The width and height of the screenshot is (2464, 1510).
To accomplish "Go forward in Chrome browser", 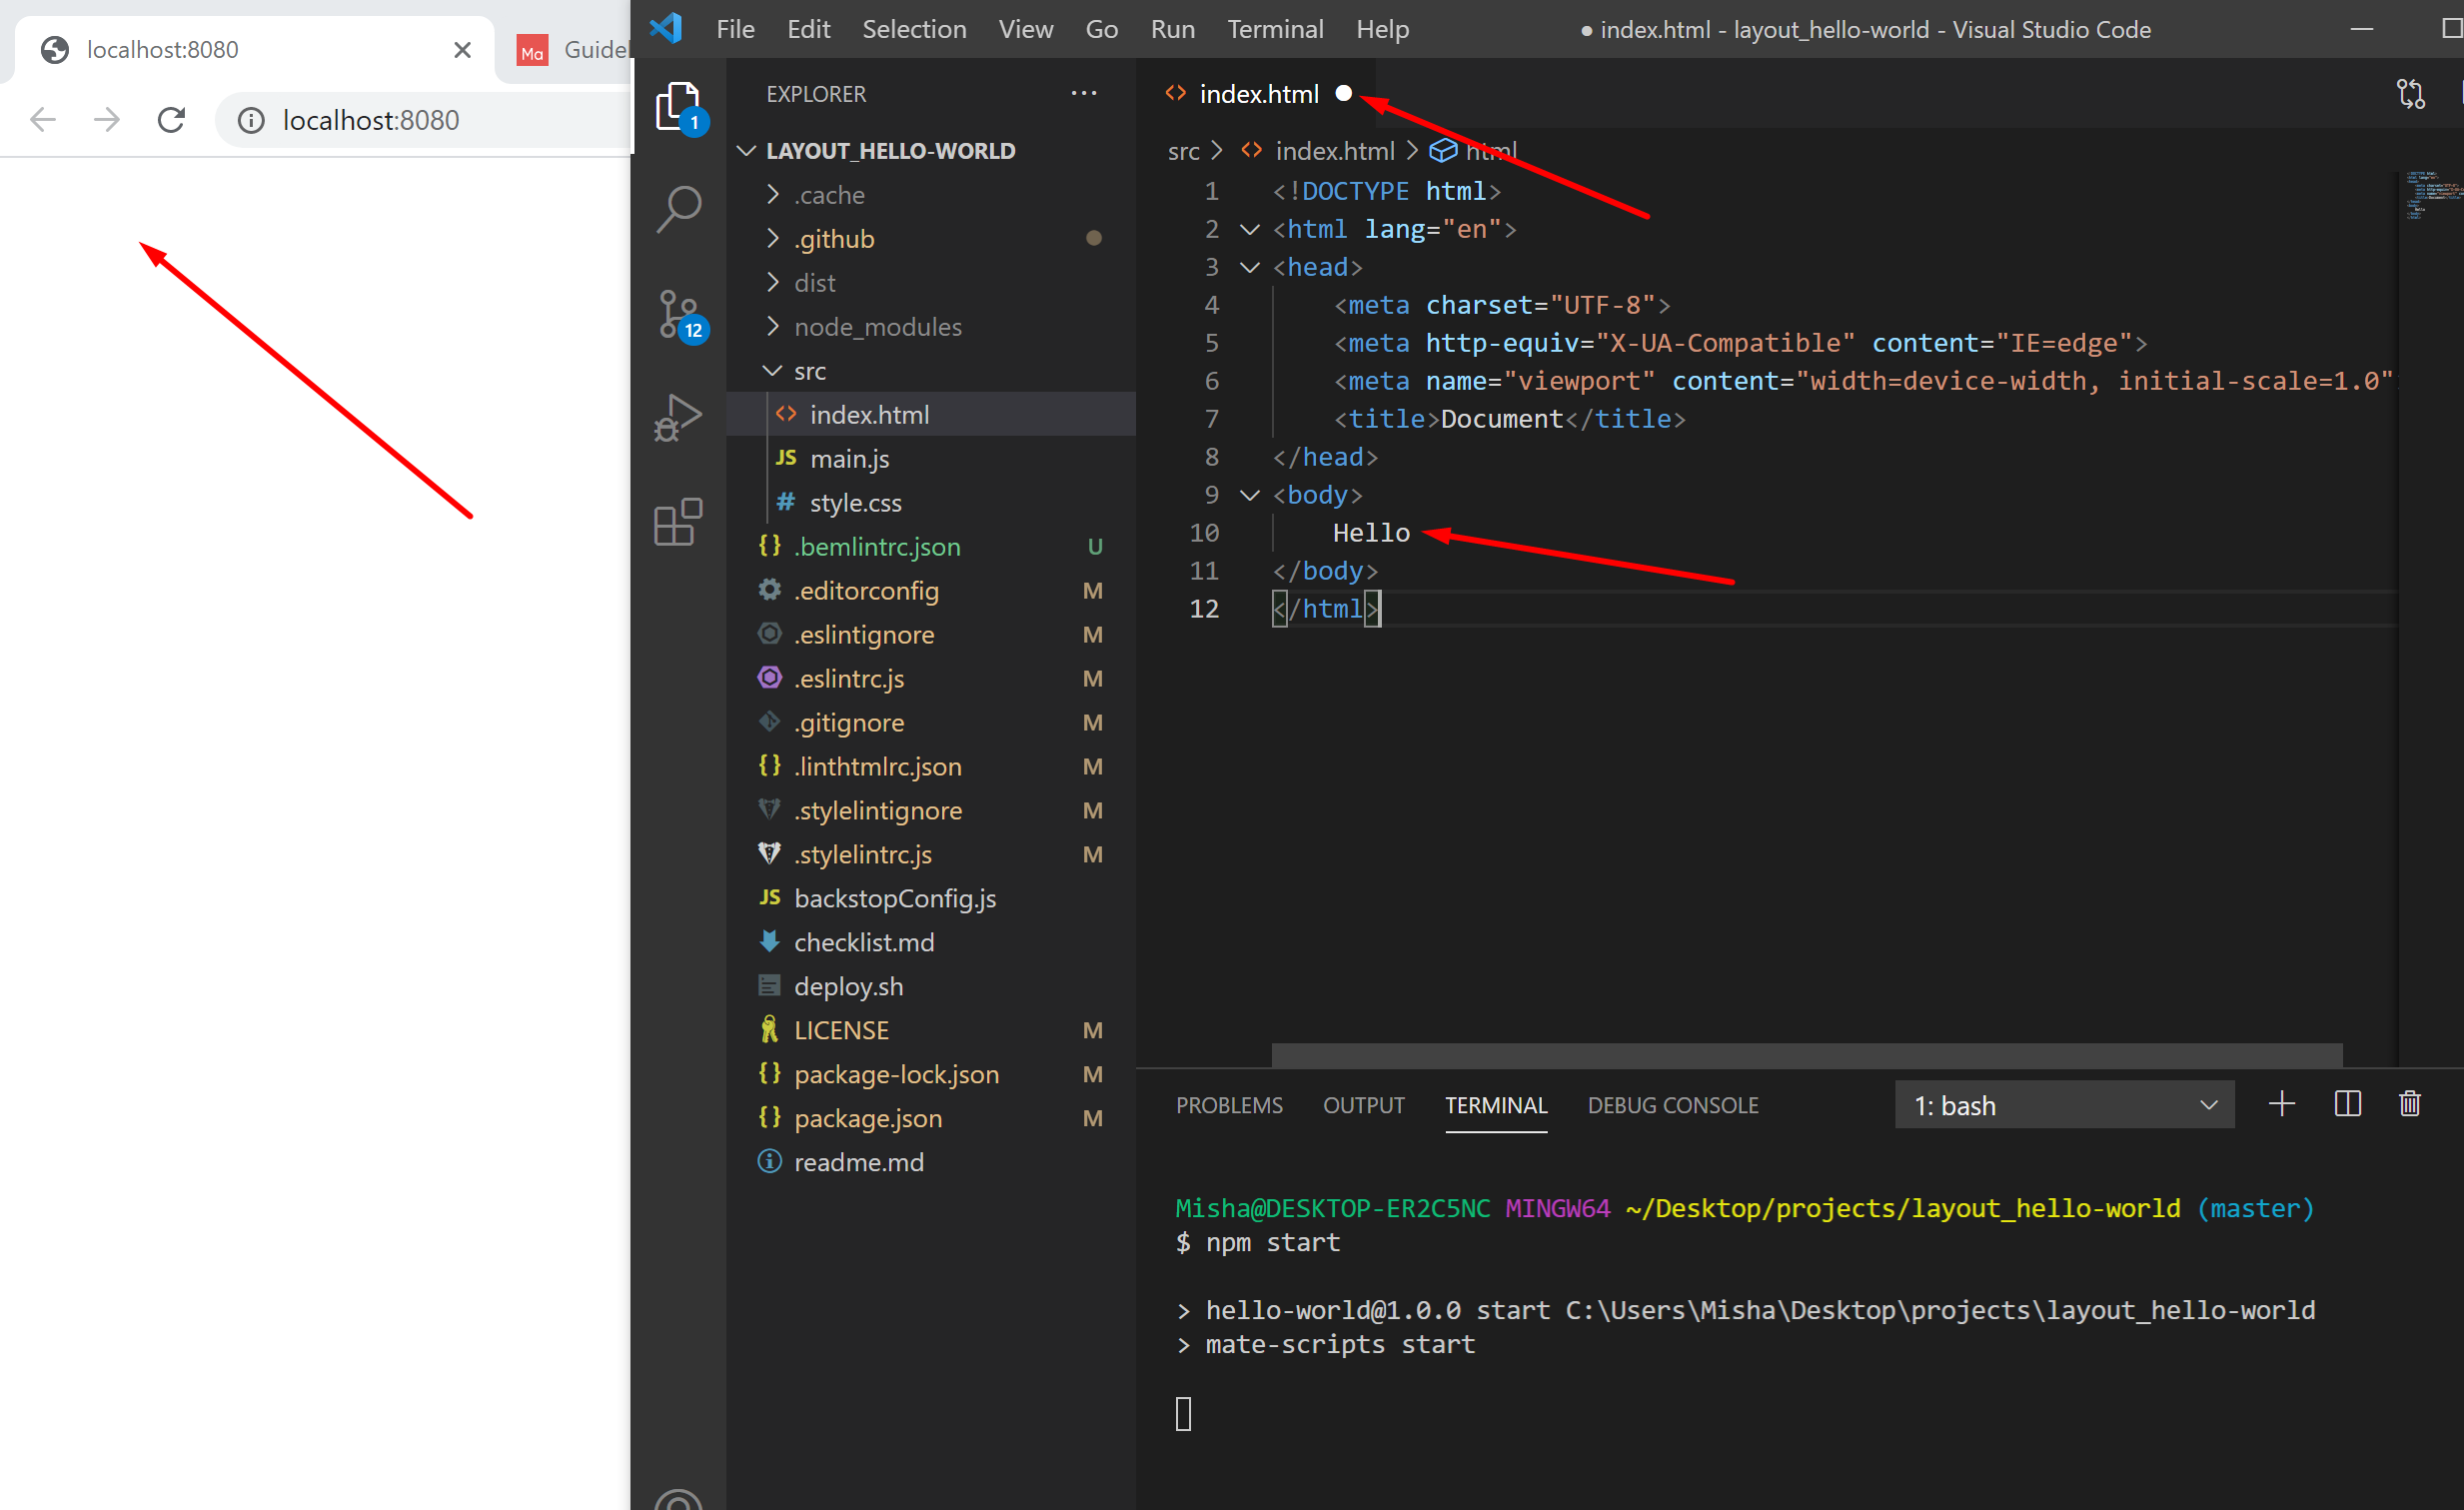I will pos(107,121).
